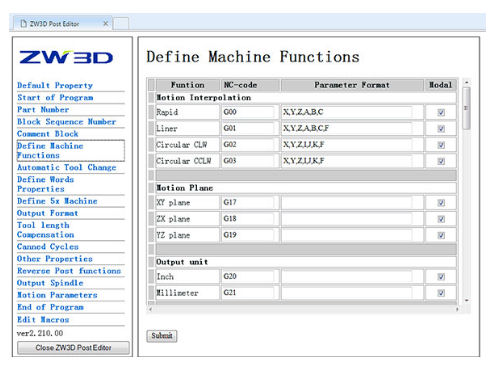Edit Rapid parameter format X,Y,Z,A,B,C
The image size is (494, 370).
point(347,112)
